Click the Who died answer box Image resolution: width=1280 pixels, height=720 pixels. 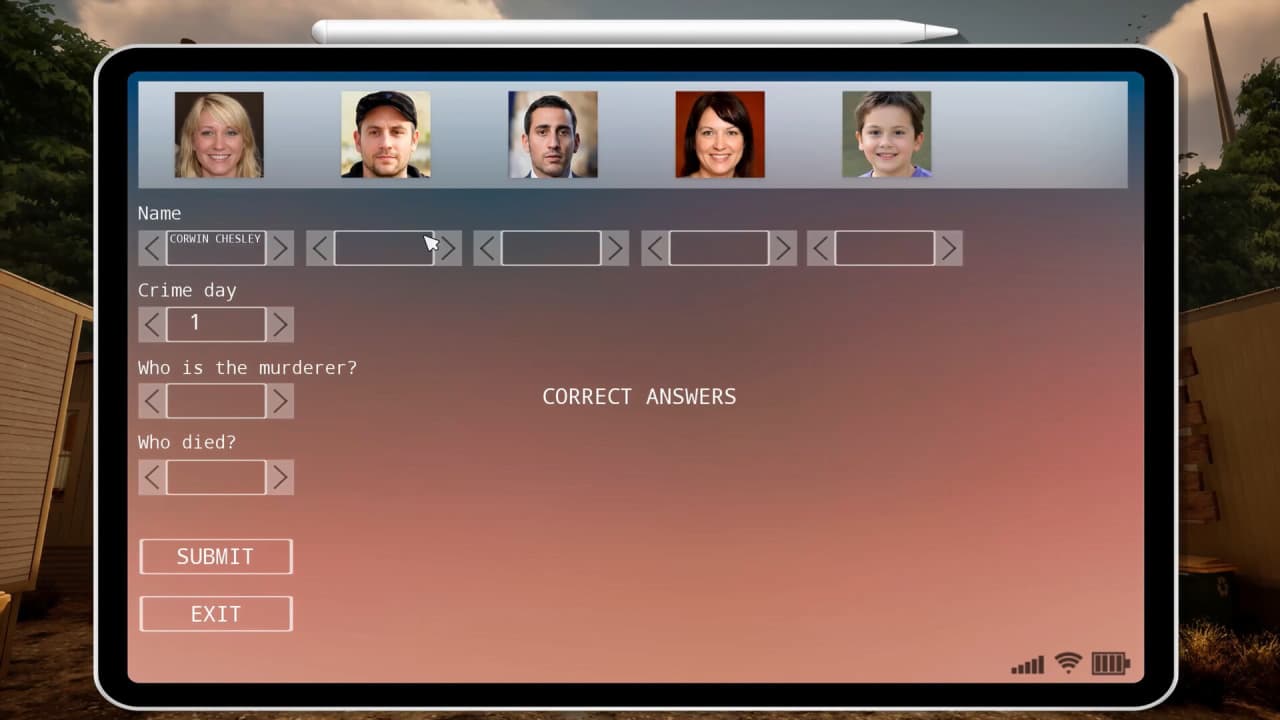(x=216, y=477)
